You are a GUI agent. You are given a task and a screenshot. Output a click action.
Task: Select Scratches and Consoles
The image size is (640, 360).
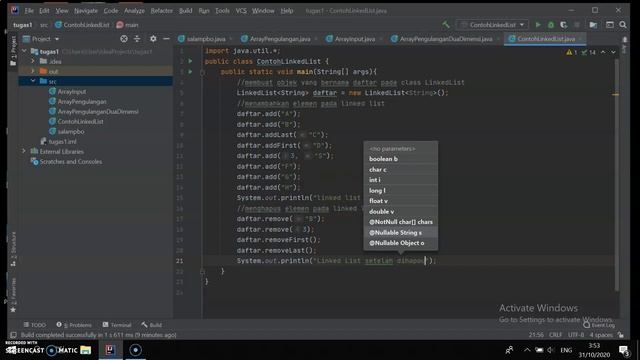pyautogui.click(x=71, y=162)
